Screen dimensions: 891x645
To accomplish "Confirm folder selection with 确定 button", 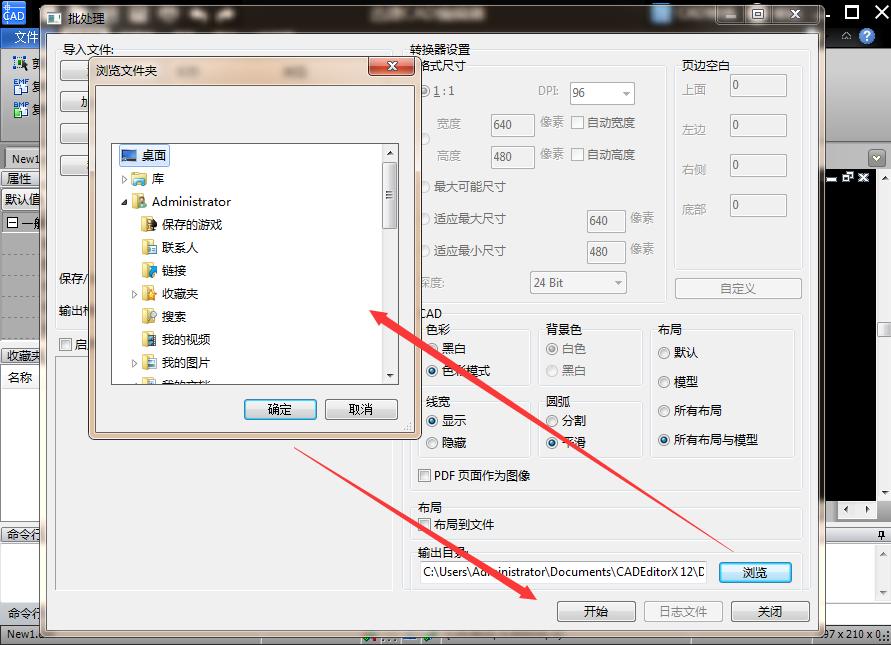I will coord(279,409).
